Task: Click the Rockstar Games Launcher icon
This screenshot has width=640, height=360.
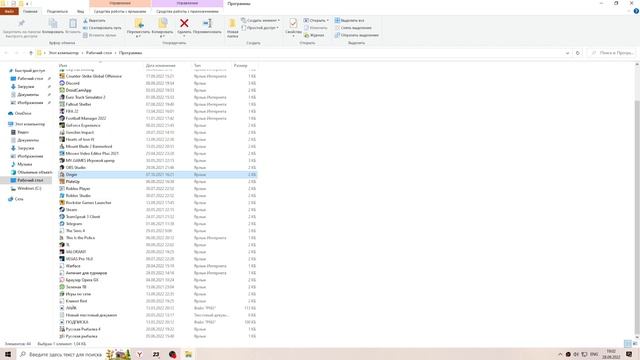Action: [x=62, y=202]
